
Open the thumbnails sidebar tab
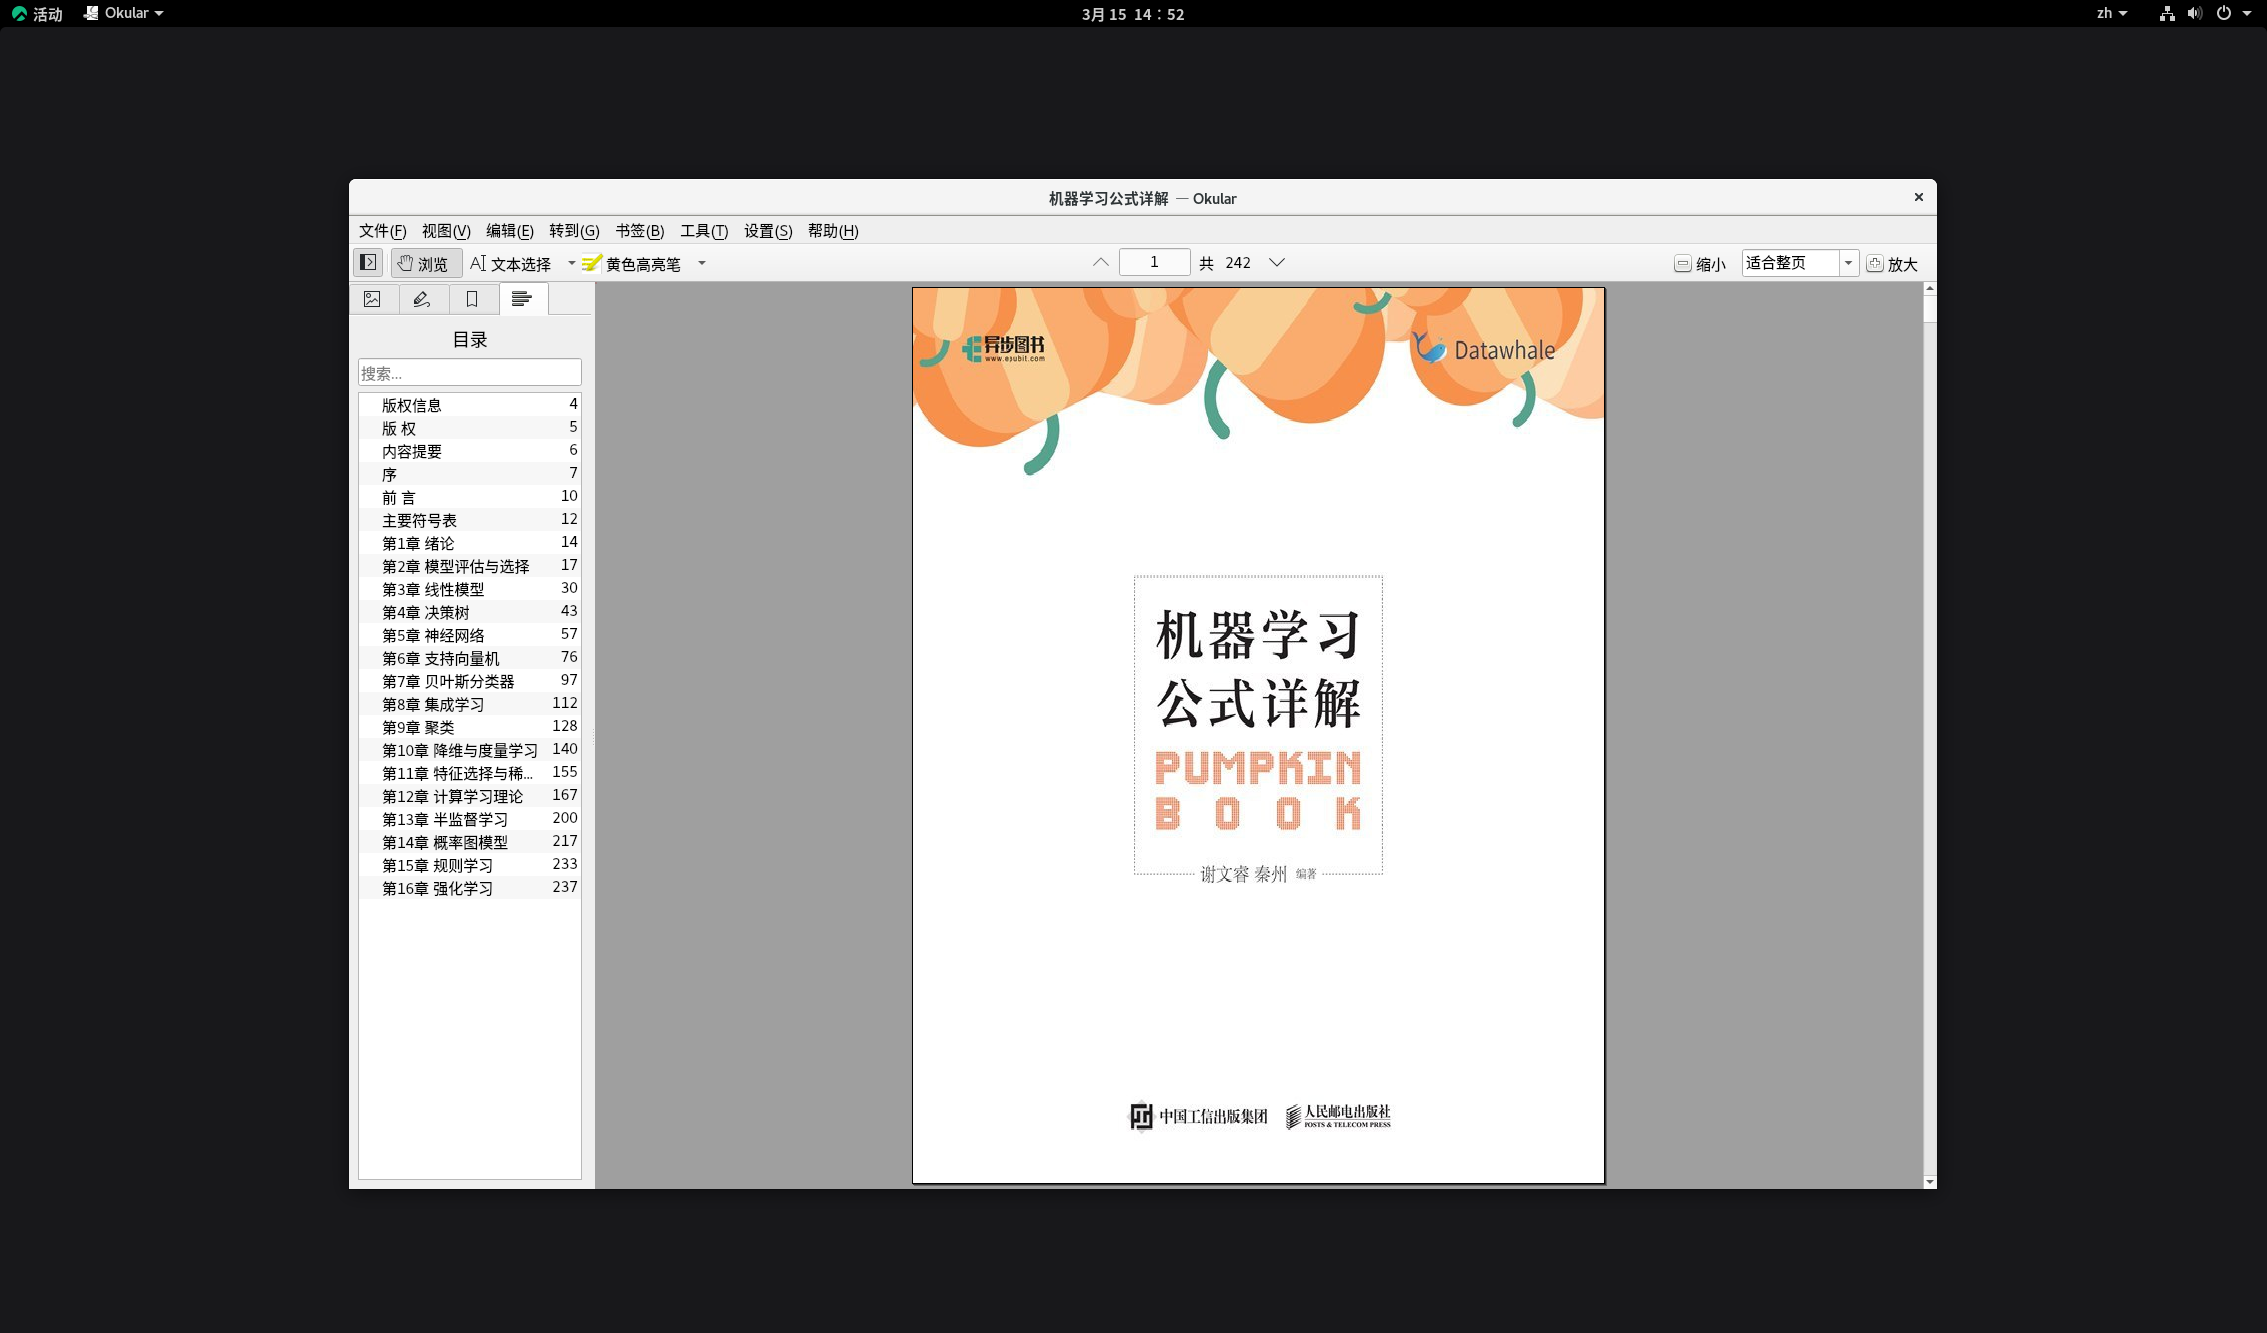pos(372,299)
